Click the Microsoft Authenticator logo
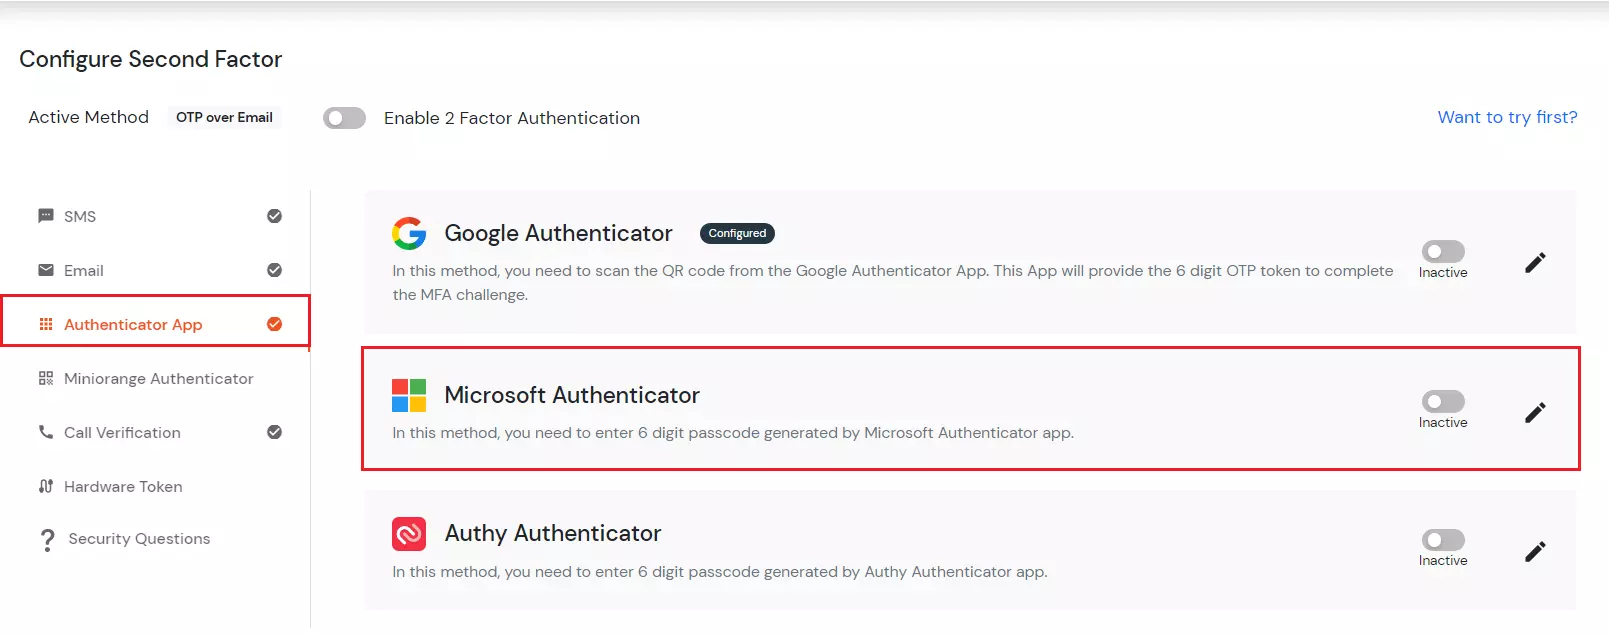Viewport: 1609px width, 635px height. pyautogui.click(x=408, y=394)
